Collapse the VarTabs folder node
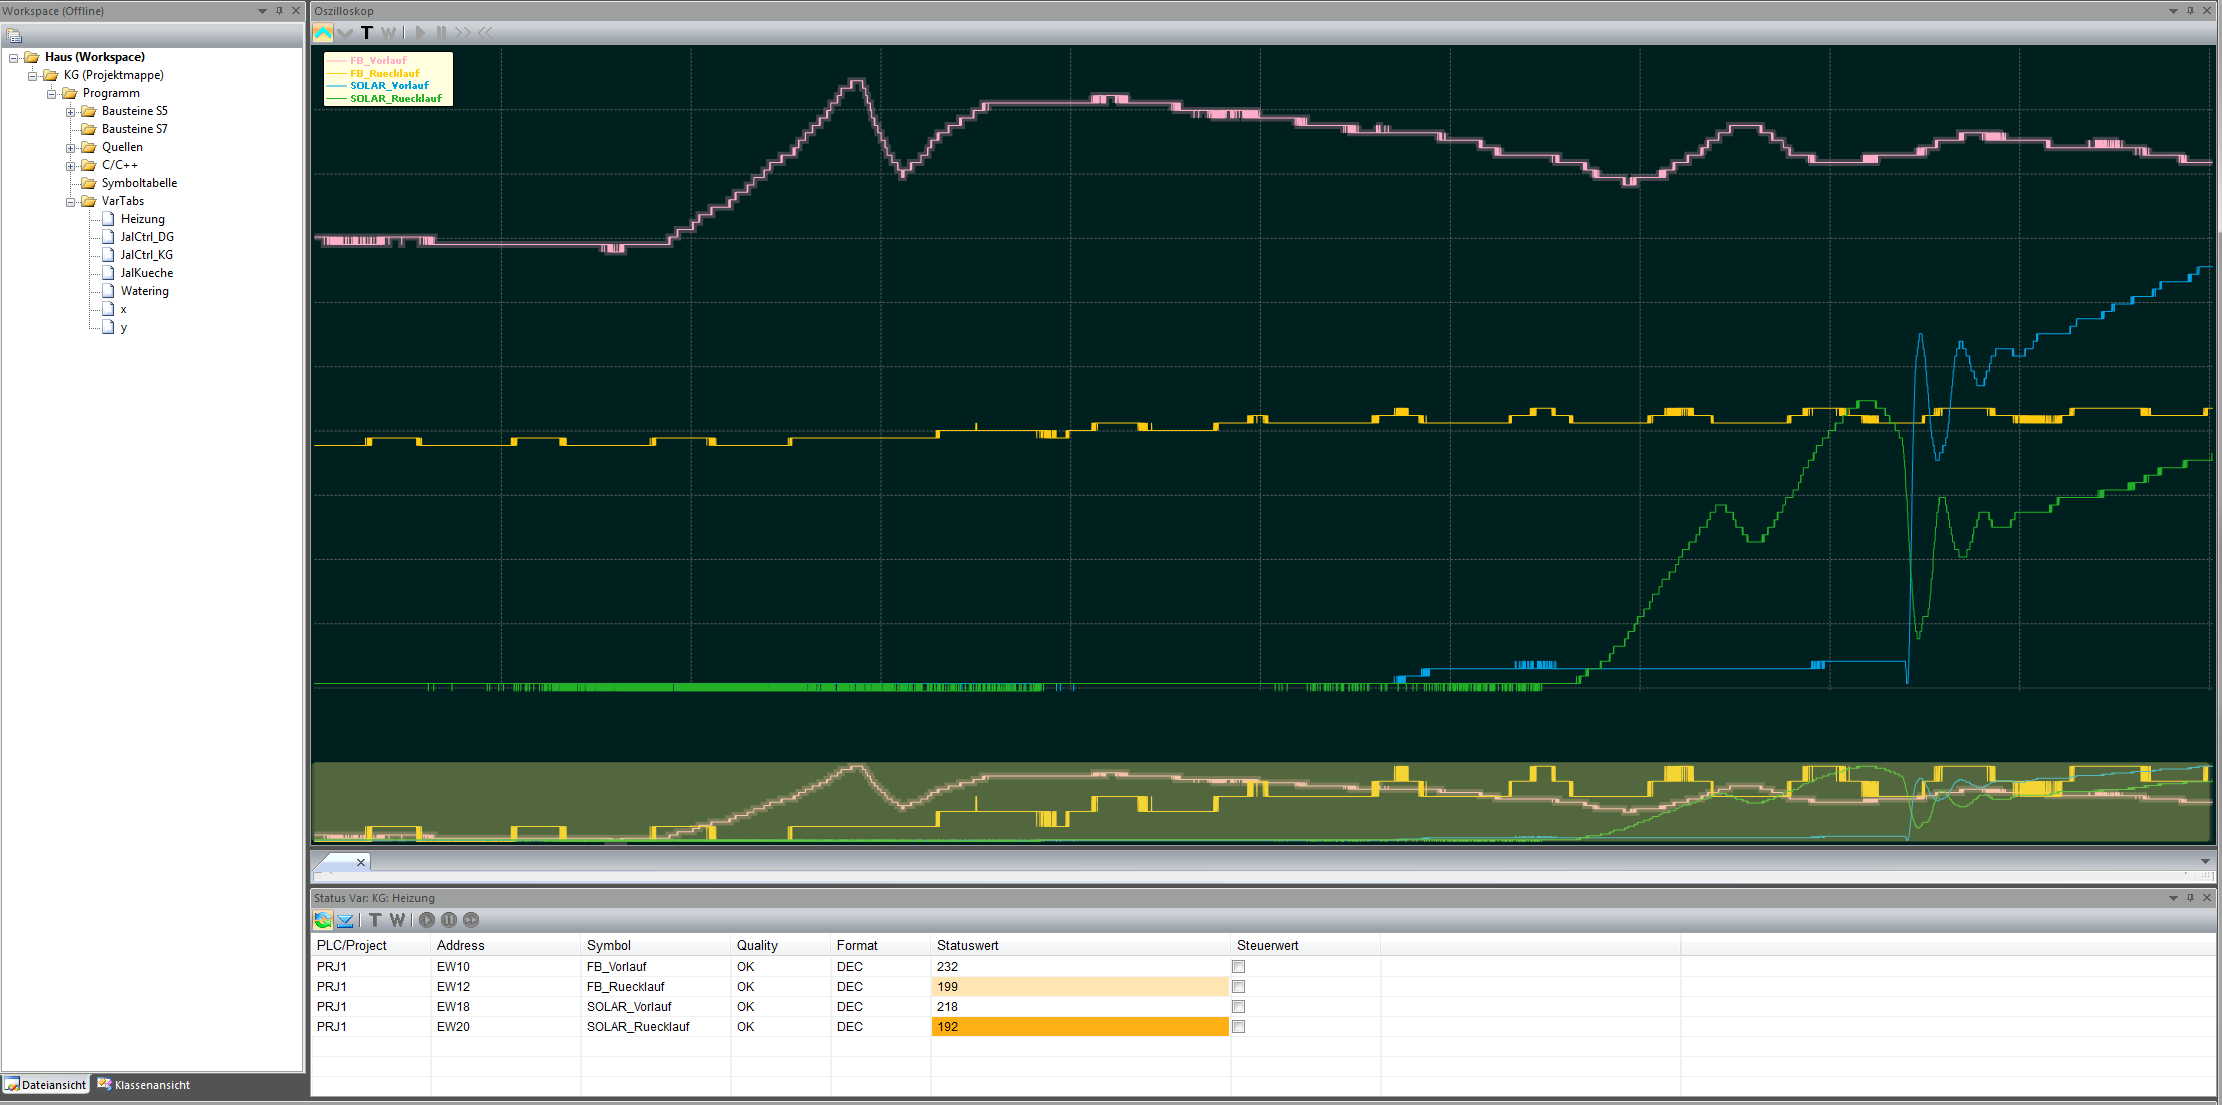This screenshot has width=2222, height=1105. click(71, 202)
